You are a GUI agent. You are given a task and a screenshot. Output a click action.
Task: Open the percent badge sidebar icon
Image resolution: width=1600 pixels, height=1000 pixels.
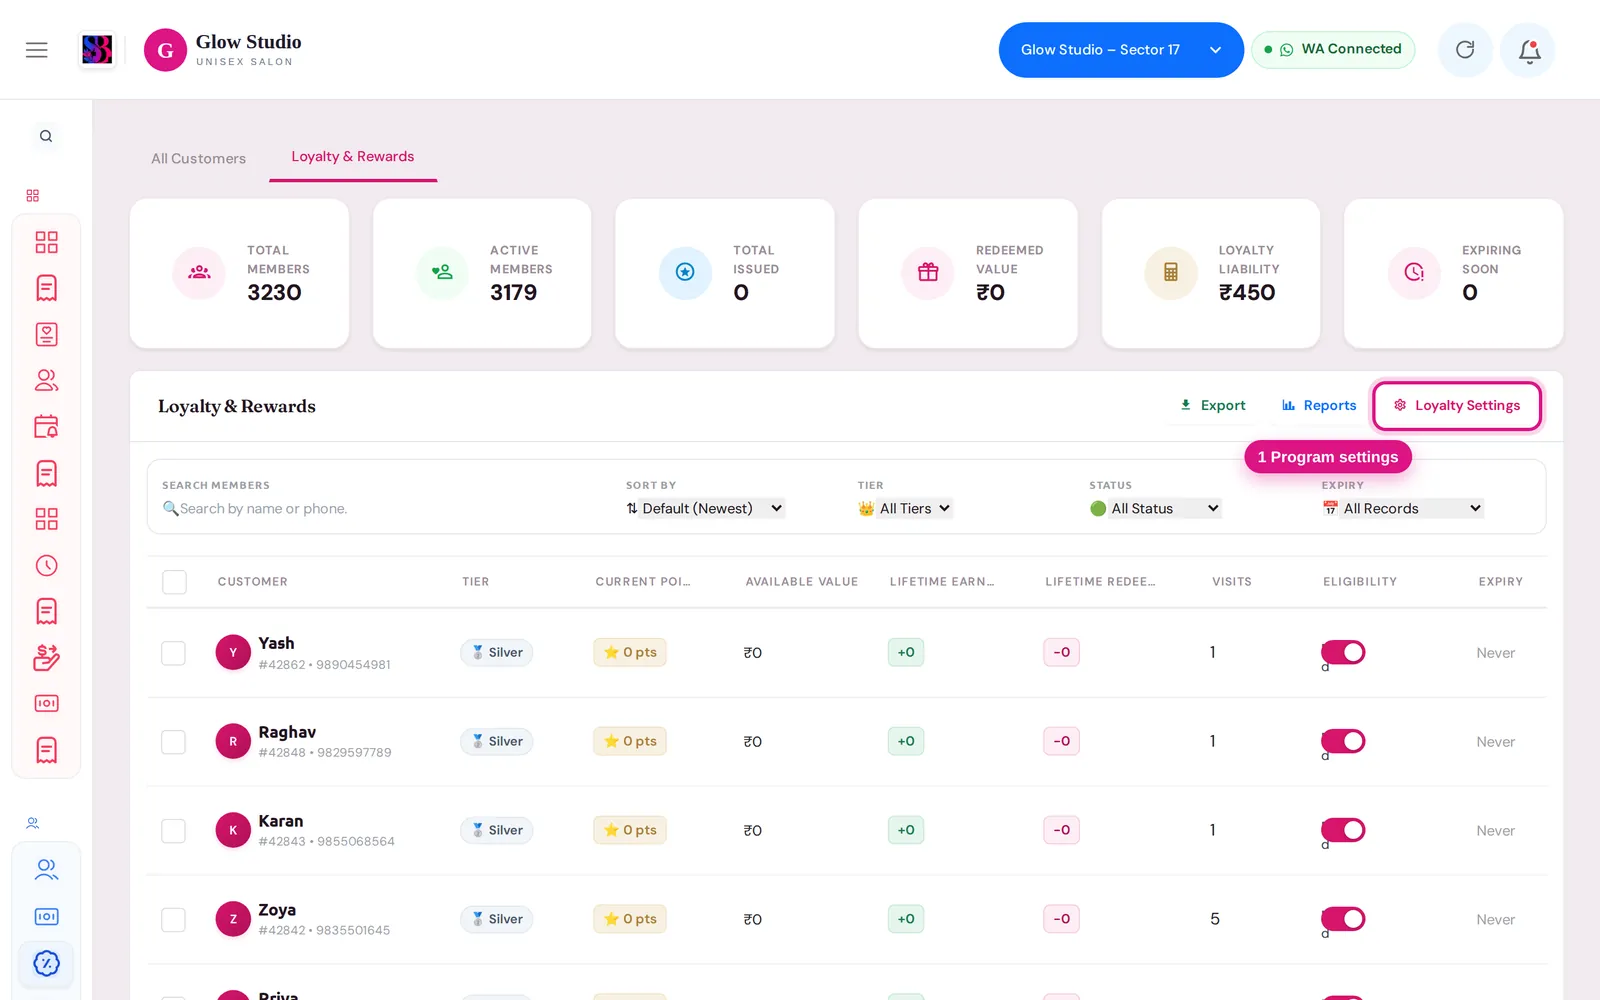click(x=46, y=964)
